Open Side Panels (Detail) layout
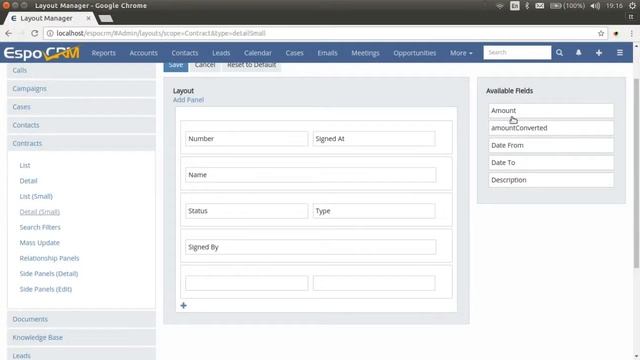Viewport: 640px width, 360px height. coord(49,274)
